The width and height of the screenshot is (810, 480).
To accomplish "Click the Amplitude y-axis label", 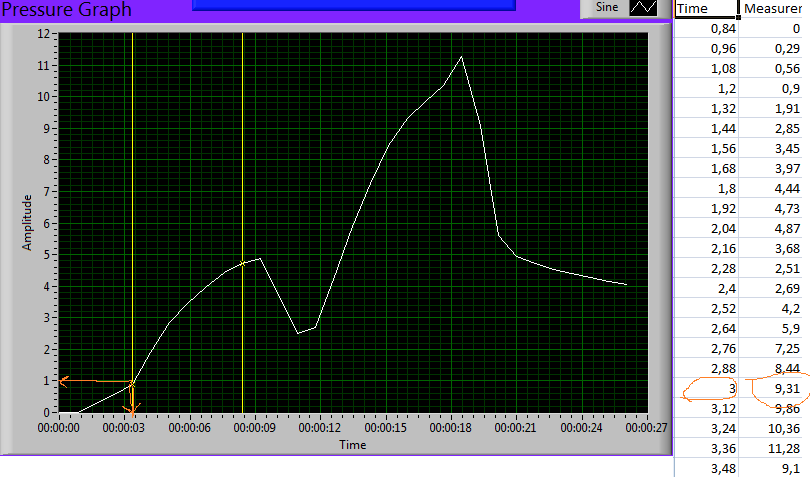I will tap(26, 223).
